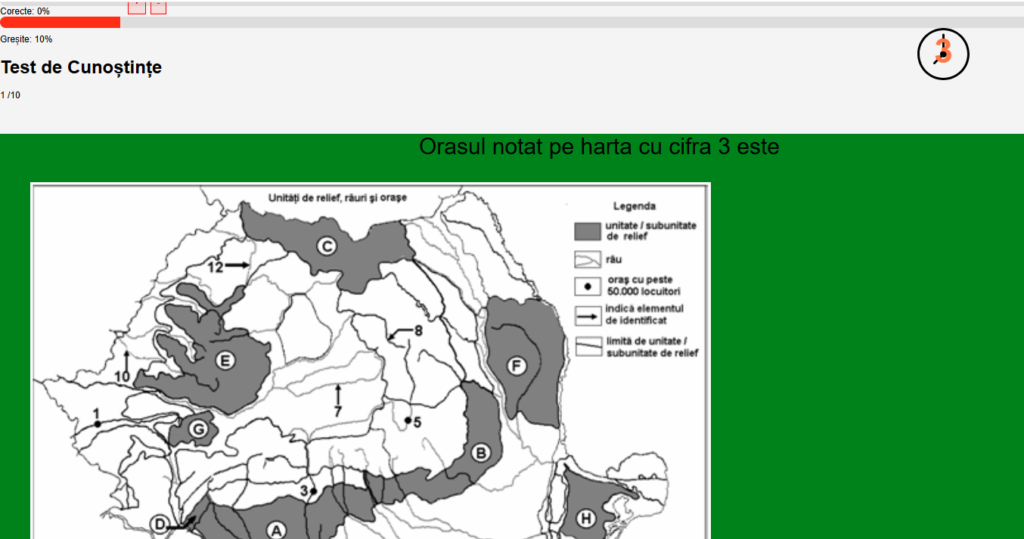Screen dimensions: 1024x539
Task: Click the circled letter G marker
Action: [198, 430]
